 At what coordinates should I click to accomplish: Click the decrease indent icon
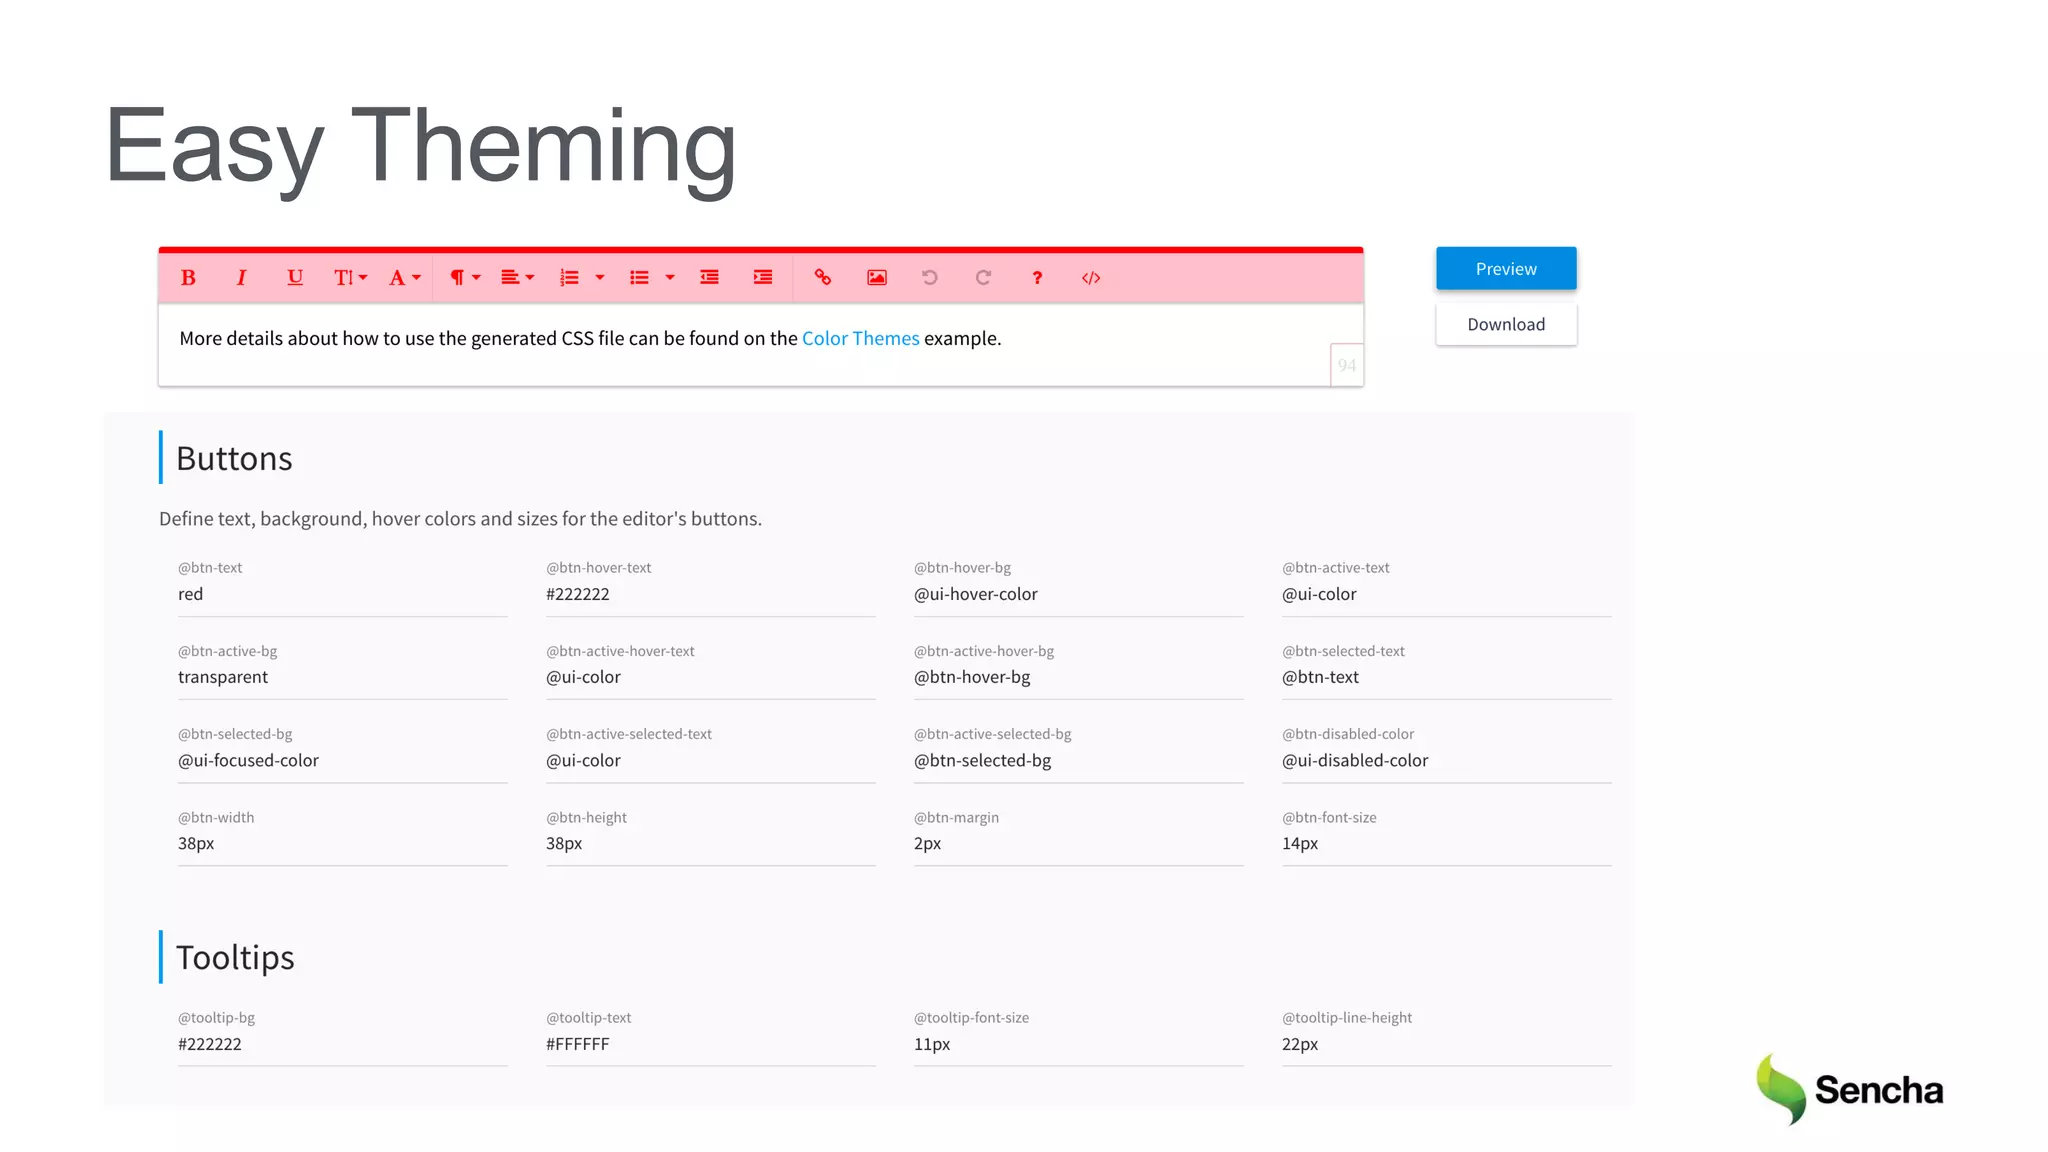coord(709,278)
